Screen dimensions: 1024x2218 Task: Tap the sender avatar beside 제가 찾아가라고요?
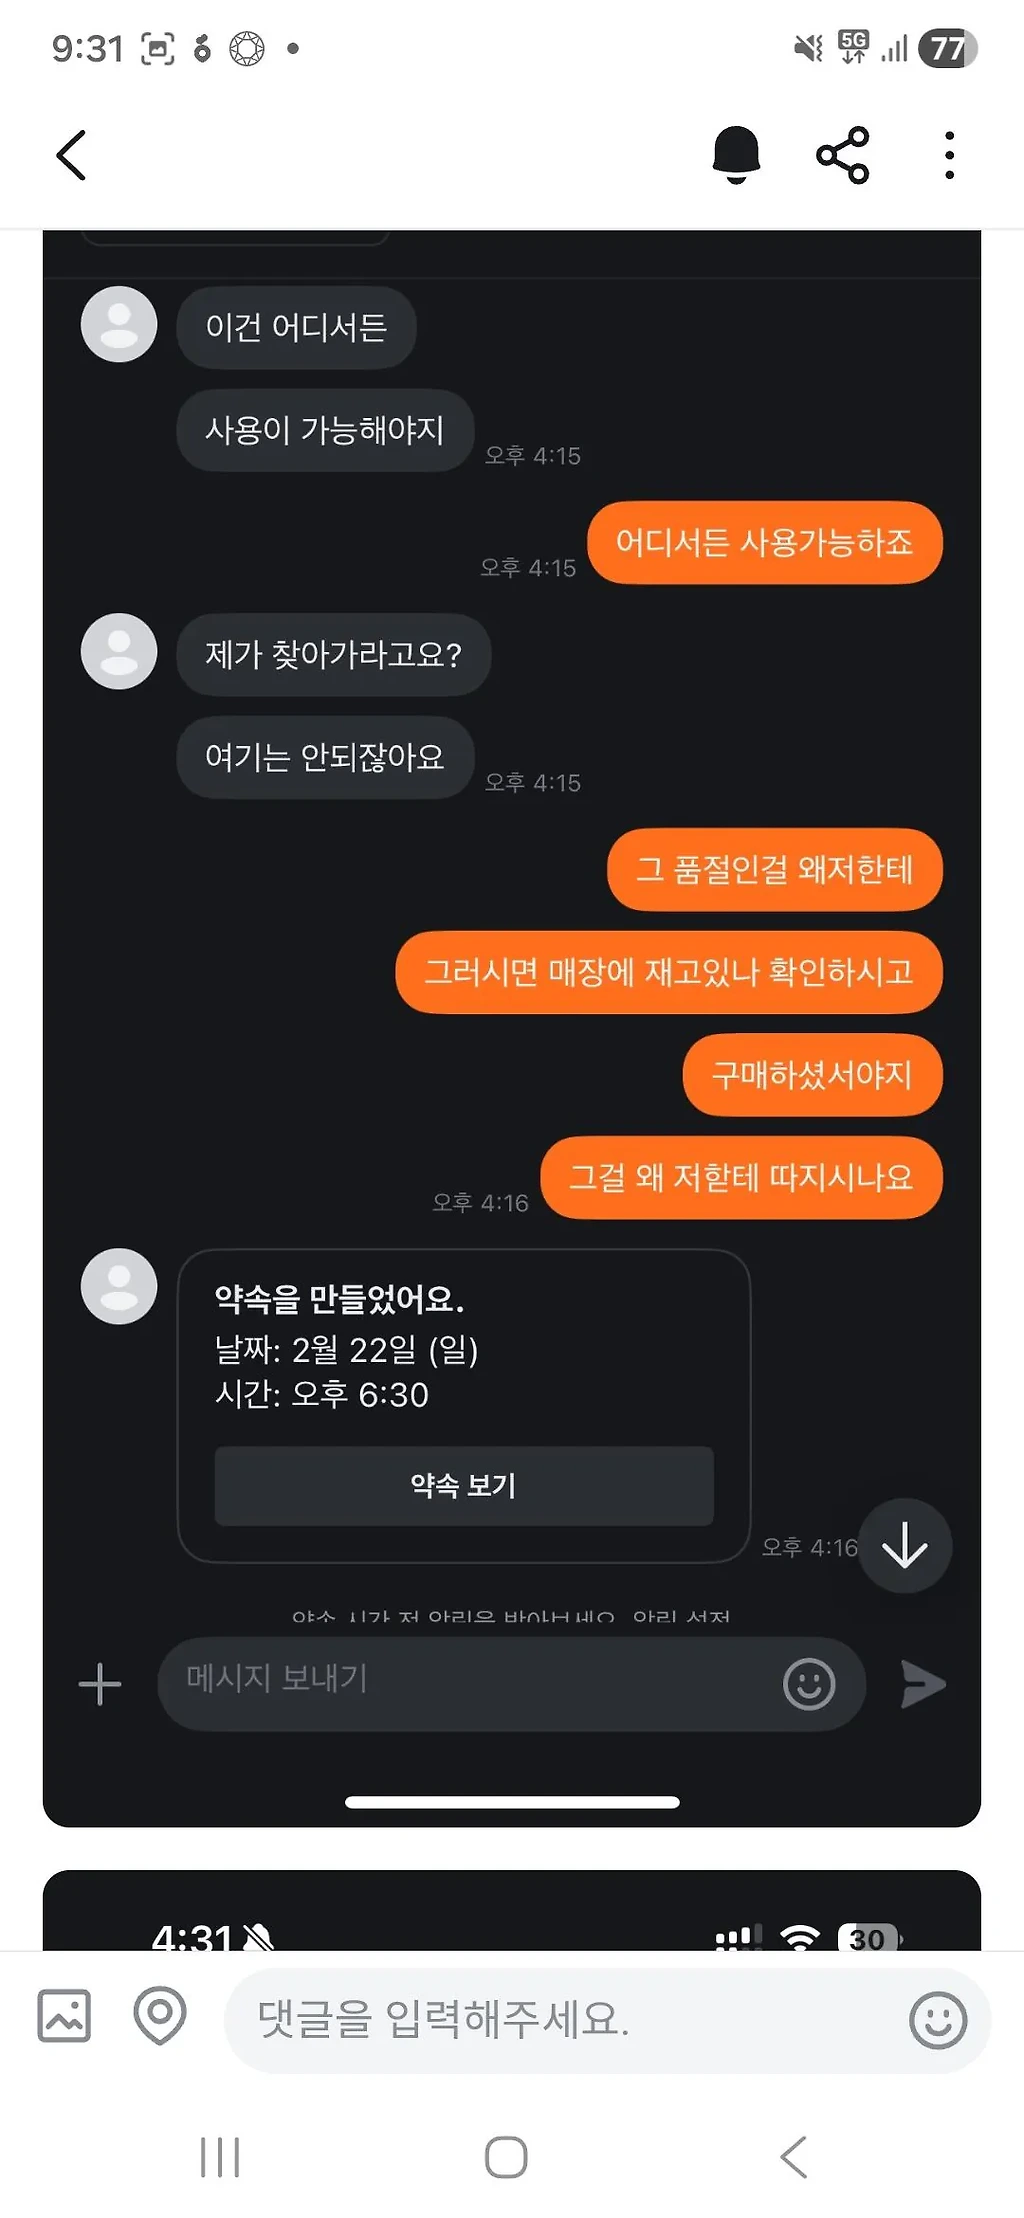119,651
